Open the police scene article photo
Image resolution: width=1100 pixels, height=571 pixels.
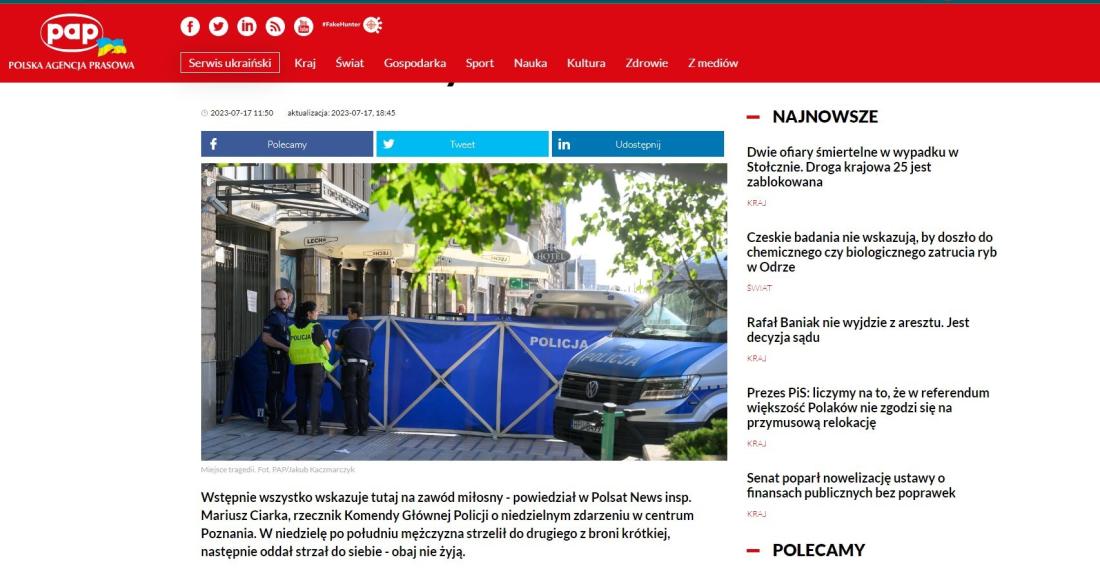(464, 311)
